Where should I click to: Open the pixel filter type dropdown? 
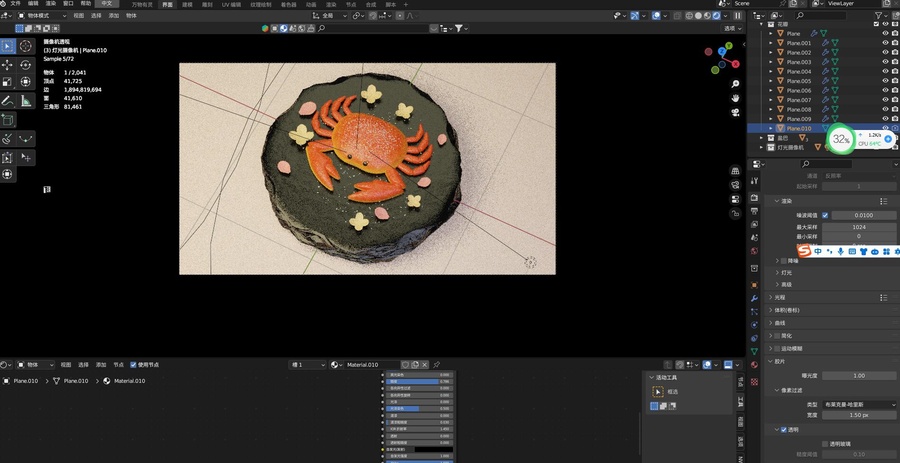(x=859, y=404)
